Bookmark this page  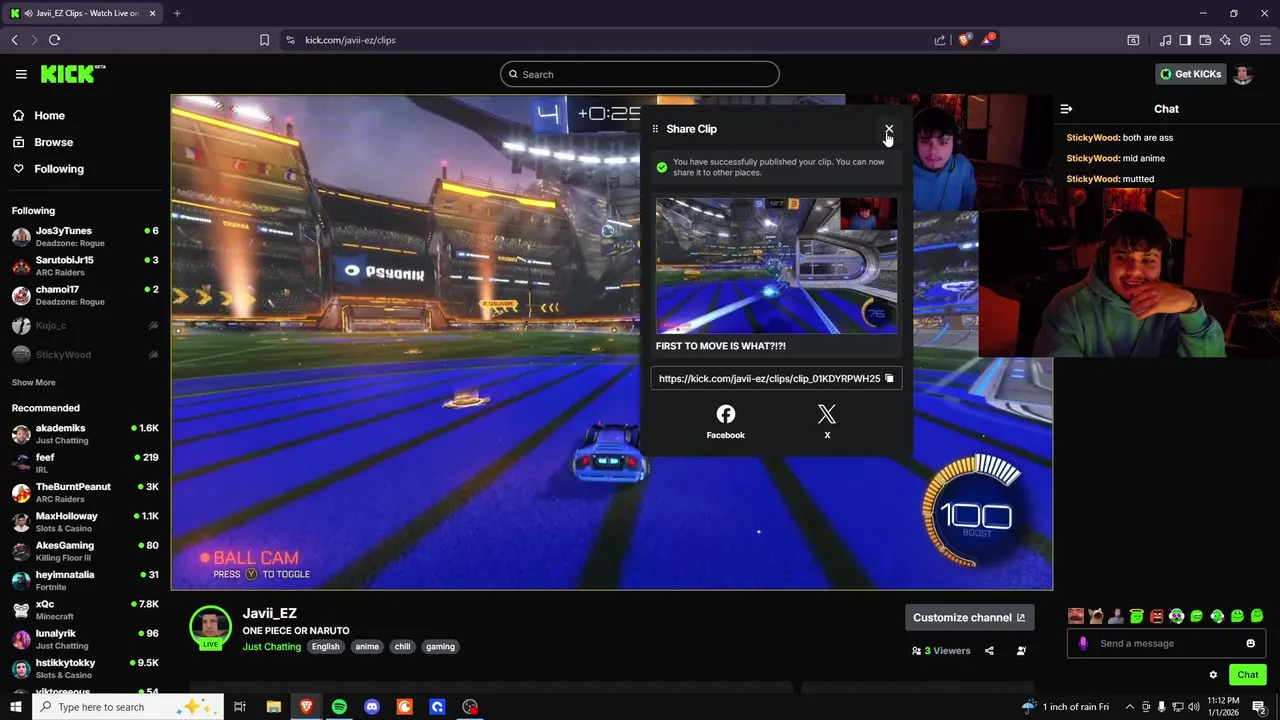264,40
